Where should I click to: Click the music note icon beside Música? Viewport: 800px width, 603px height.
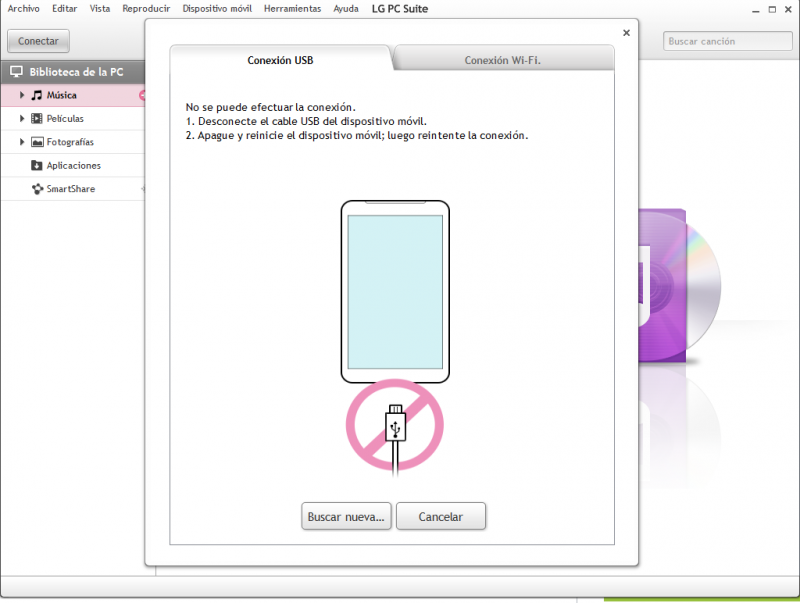[x=37, y=95]
